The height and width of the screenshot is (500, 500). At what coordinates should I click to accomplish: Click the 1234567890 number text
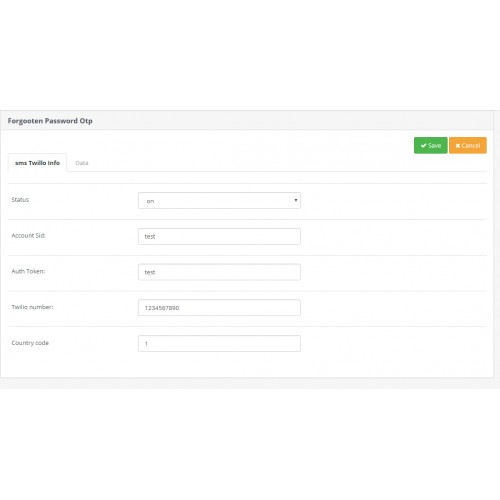162,308
